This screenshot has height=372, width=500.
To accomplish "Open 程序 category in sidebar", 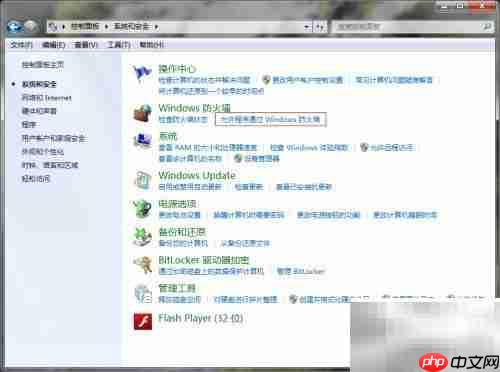I will [29, 125].
